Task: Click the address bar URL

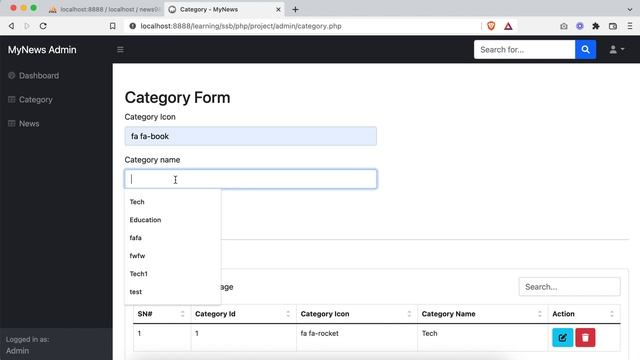Action: point(241,26)
